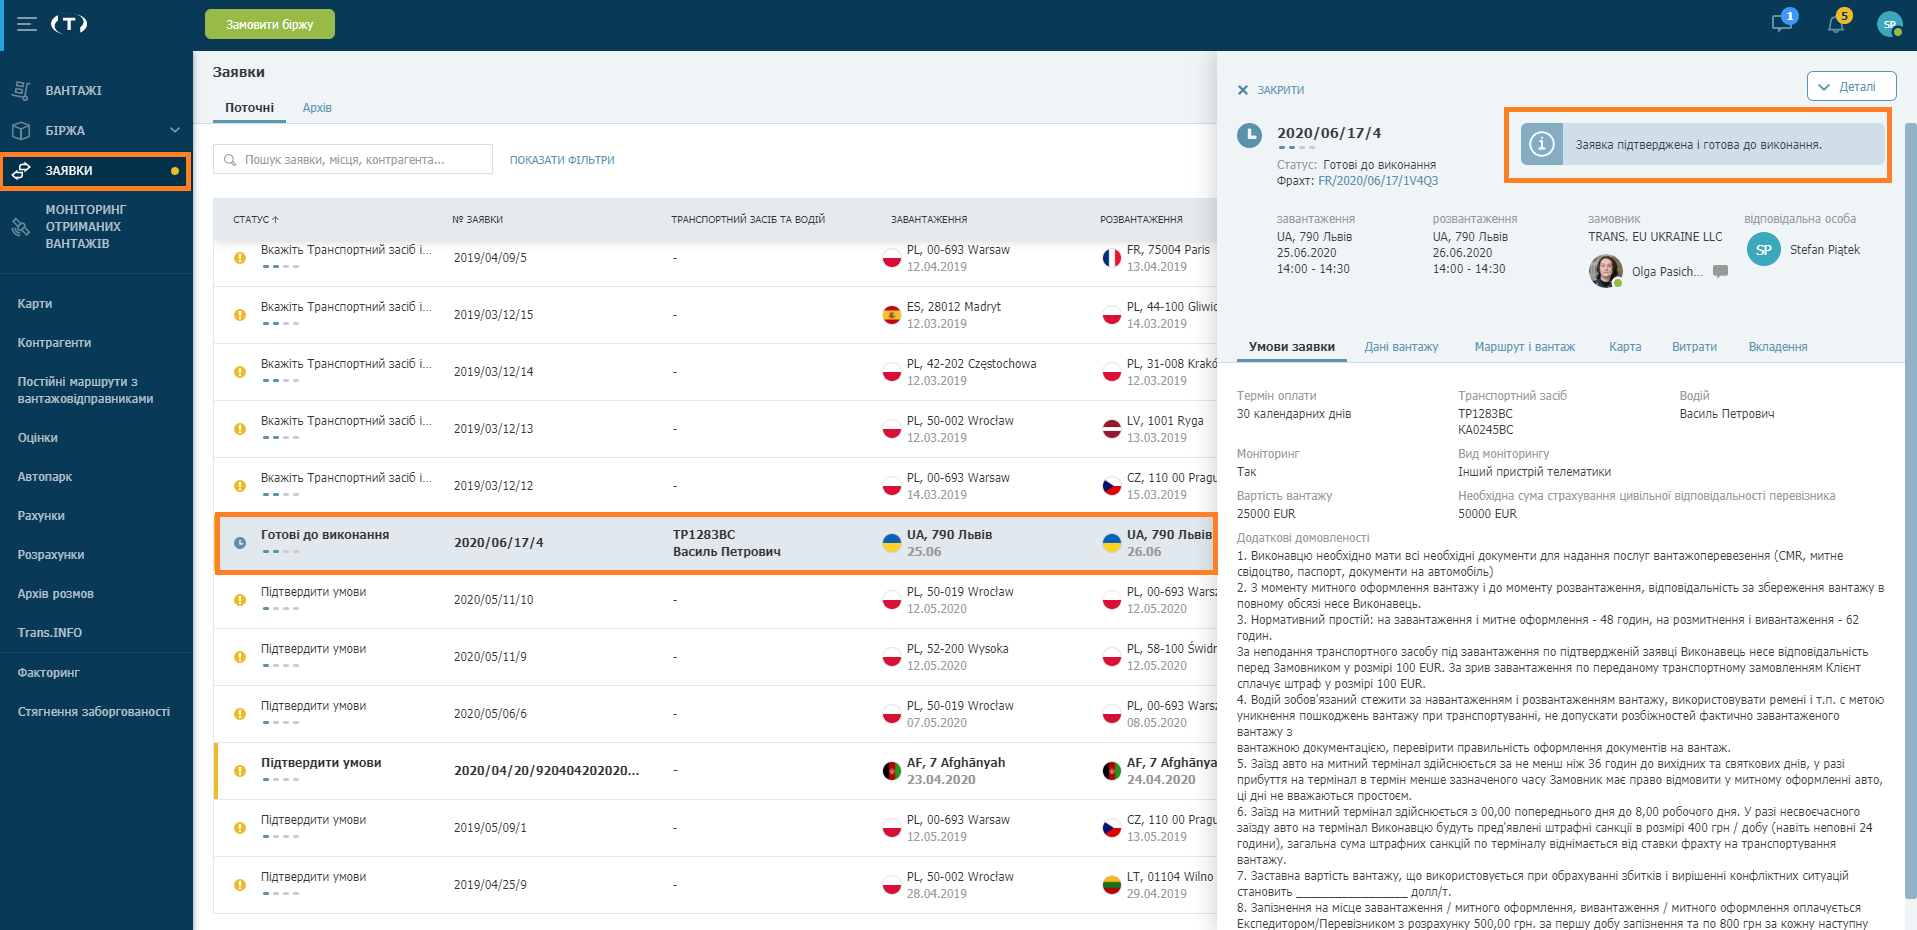Click the search magnifier icon
Viewport: 1917px width, 930px height.
coord(230,160)
